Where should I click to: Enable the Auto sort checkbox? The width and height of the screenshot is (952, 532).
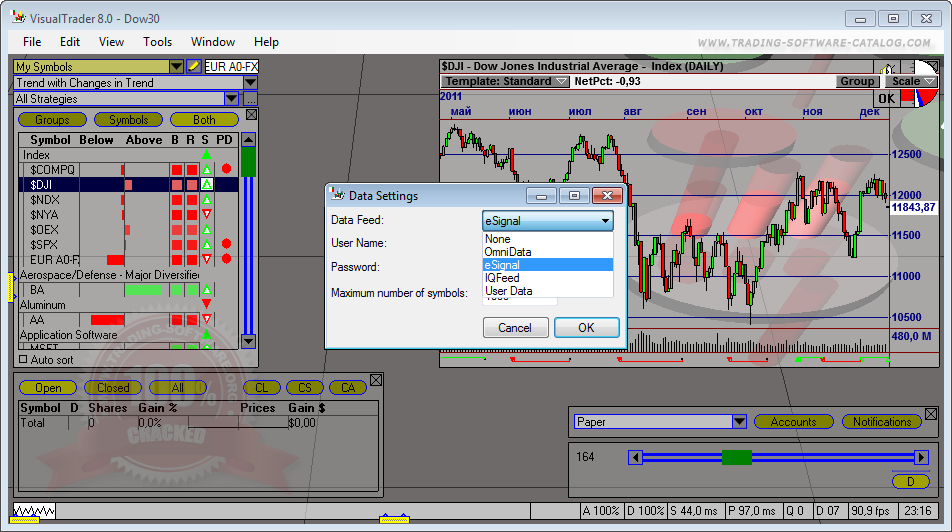pyautogui.click(x=24, y=359)
